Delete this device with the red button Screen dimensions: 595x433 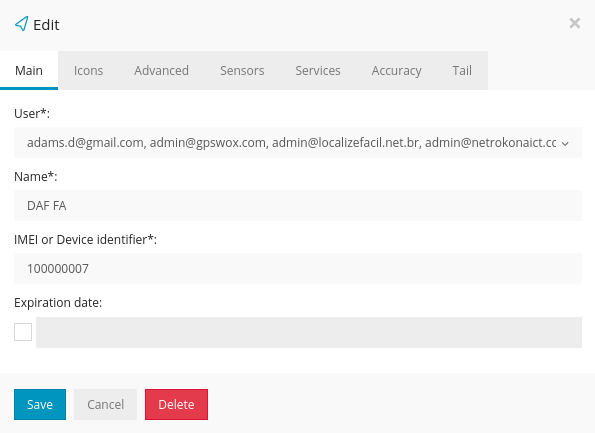(176, 405)
